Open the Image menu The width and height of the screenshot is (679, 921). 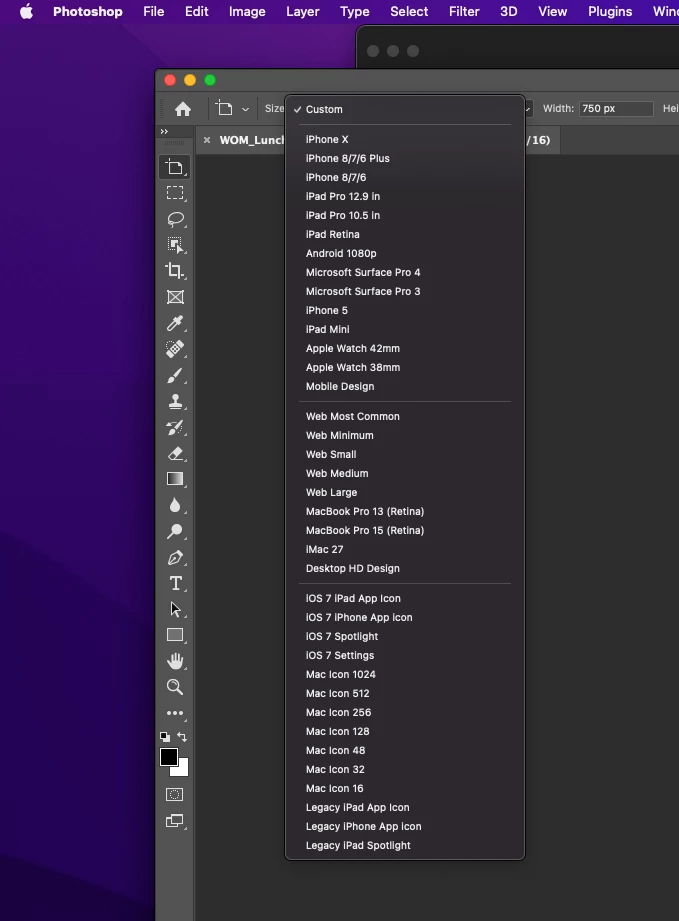click(x=247, y=12)
